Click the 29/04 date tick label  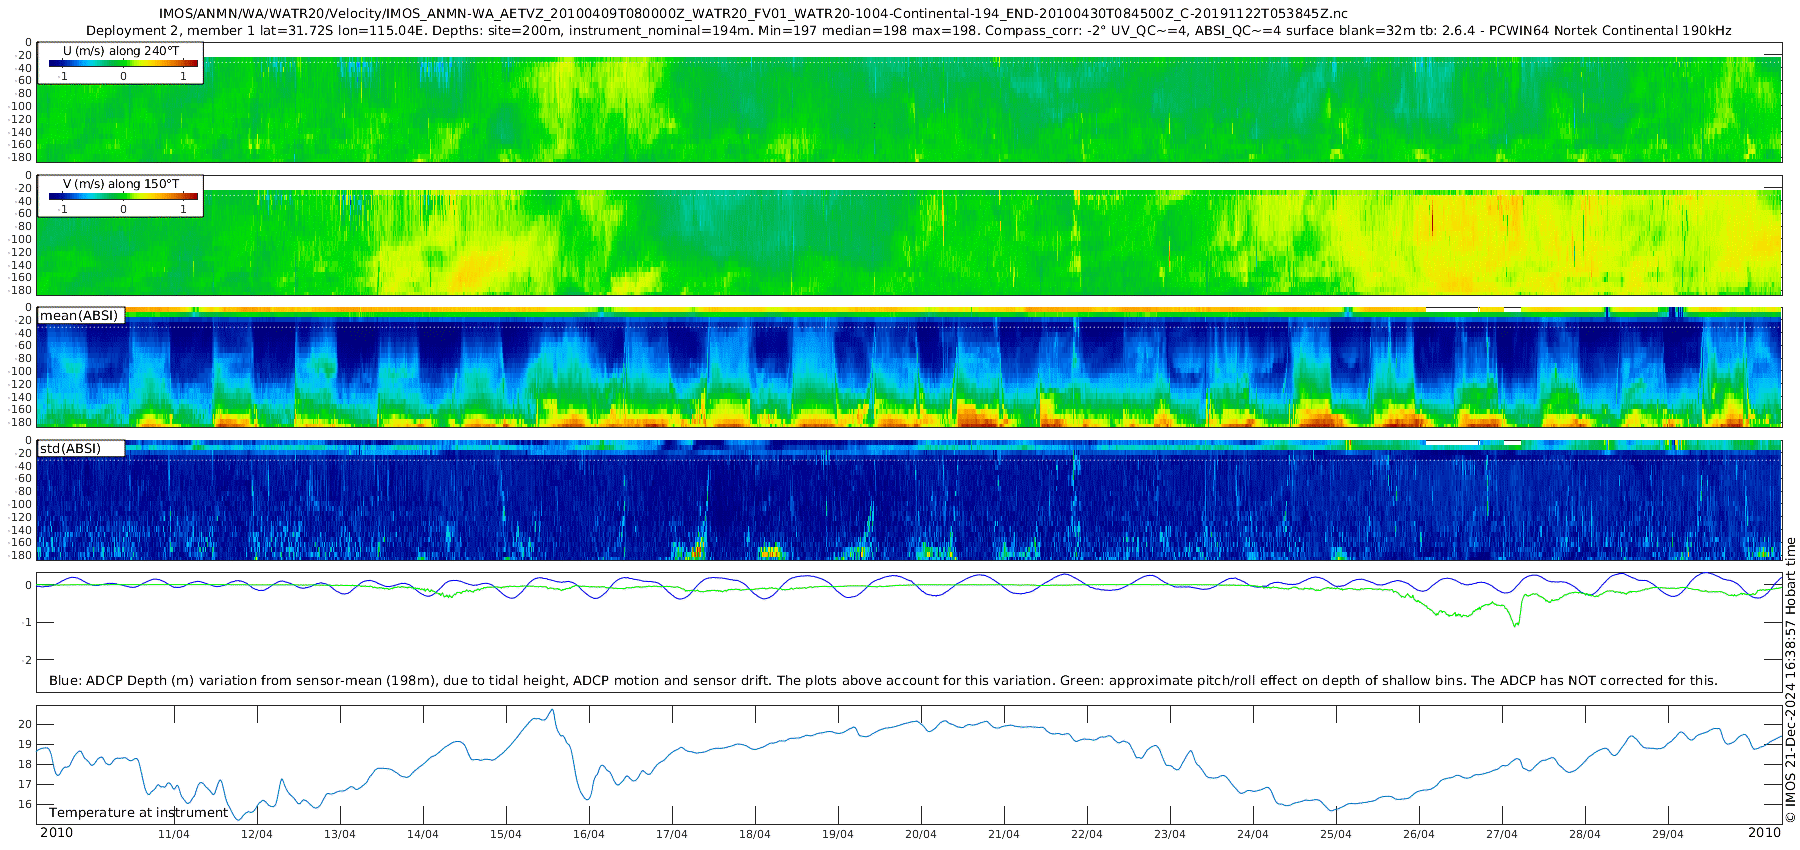pyautogui.click(x=1668, y=834)
